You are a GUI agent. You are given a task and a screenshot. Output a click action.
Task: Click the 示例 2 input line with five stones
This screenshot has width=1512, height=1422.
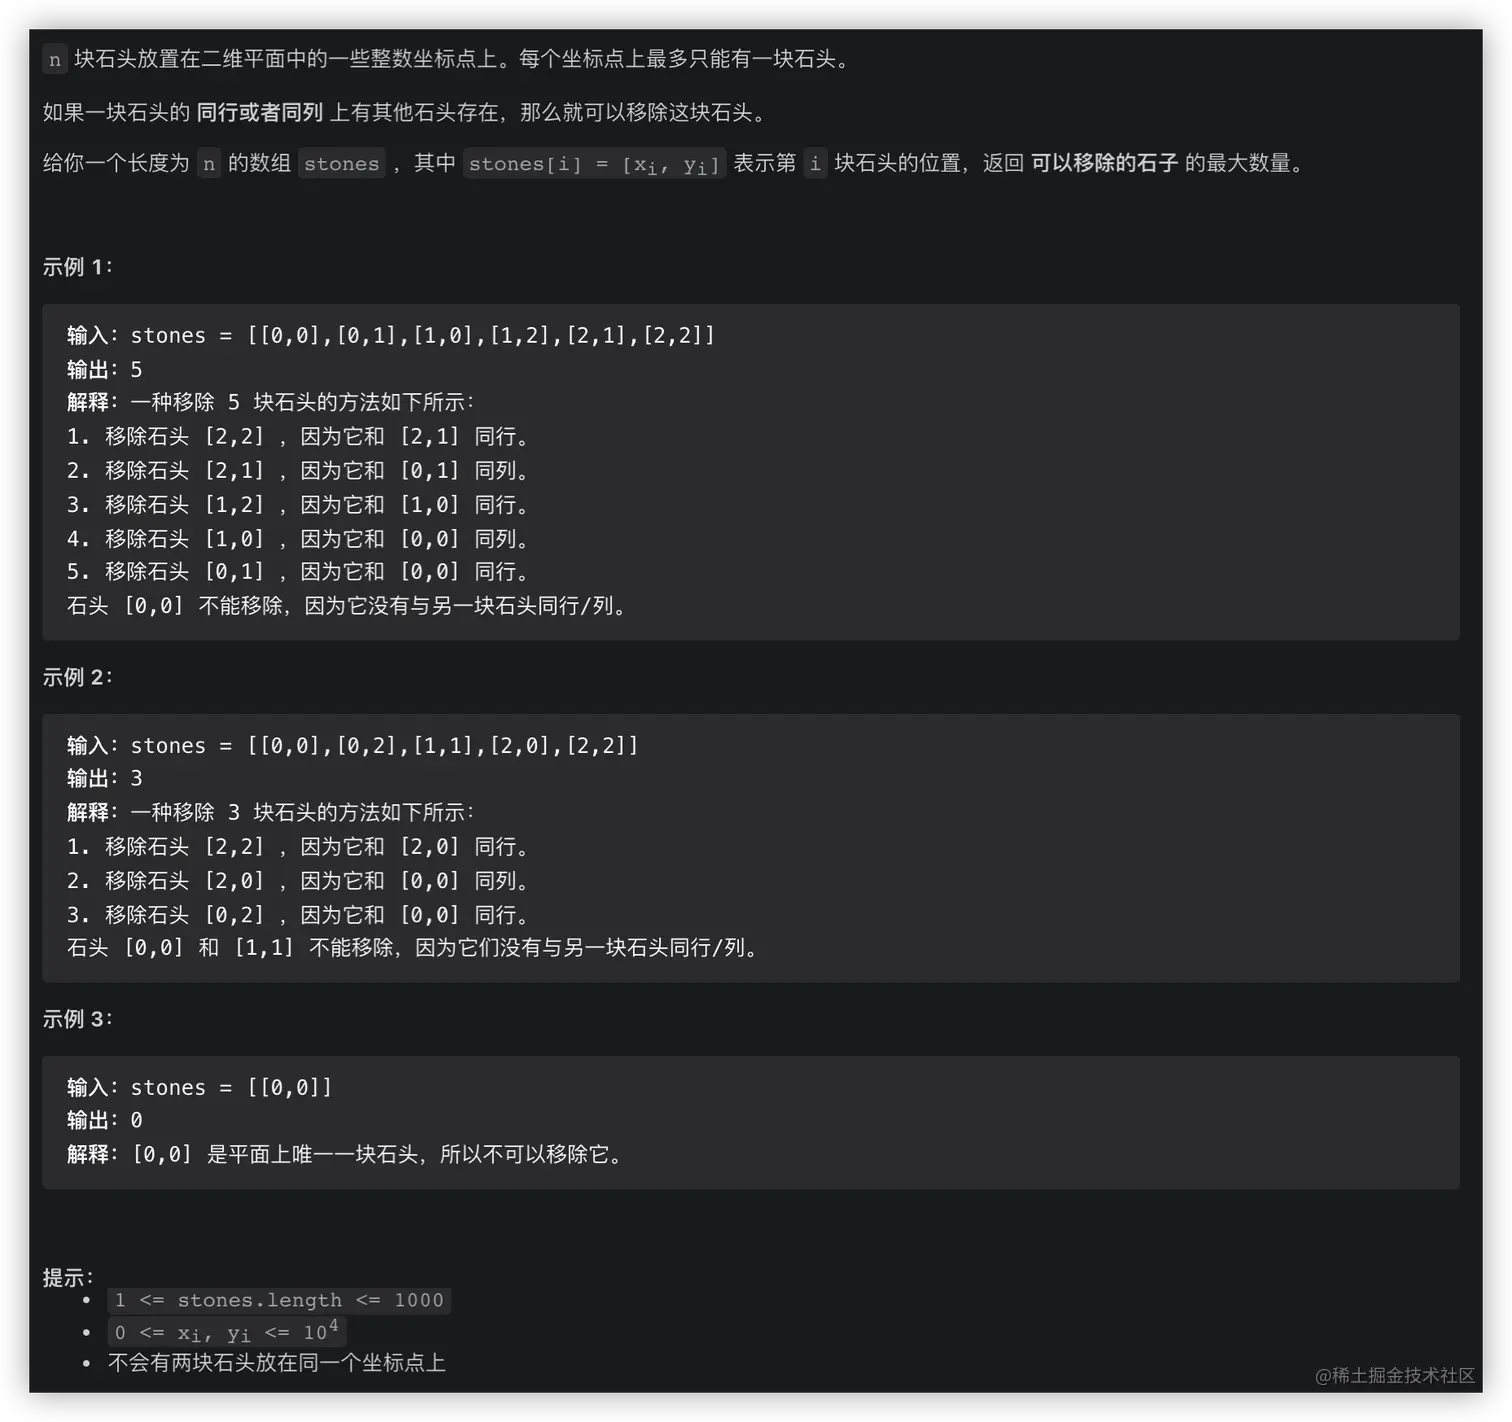[x=352, y=746]
